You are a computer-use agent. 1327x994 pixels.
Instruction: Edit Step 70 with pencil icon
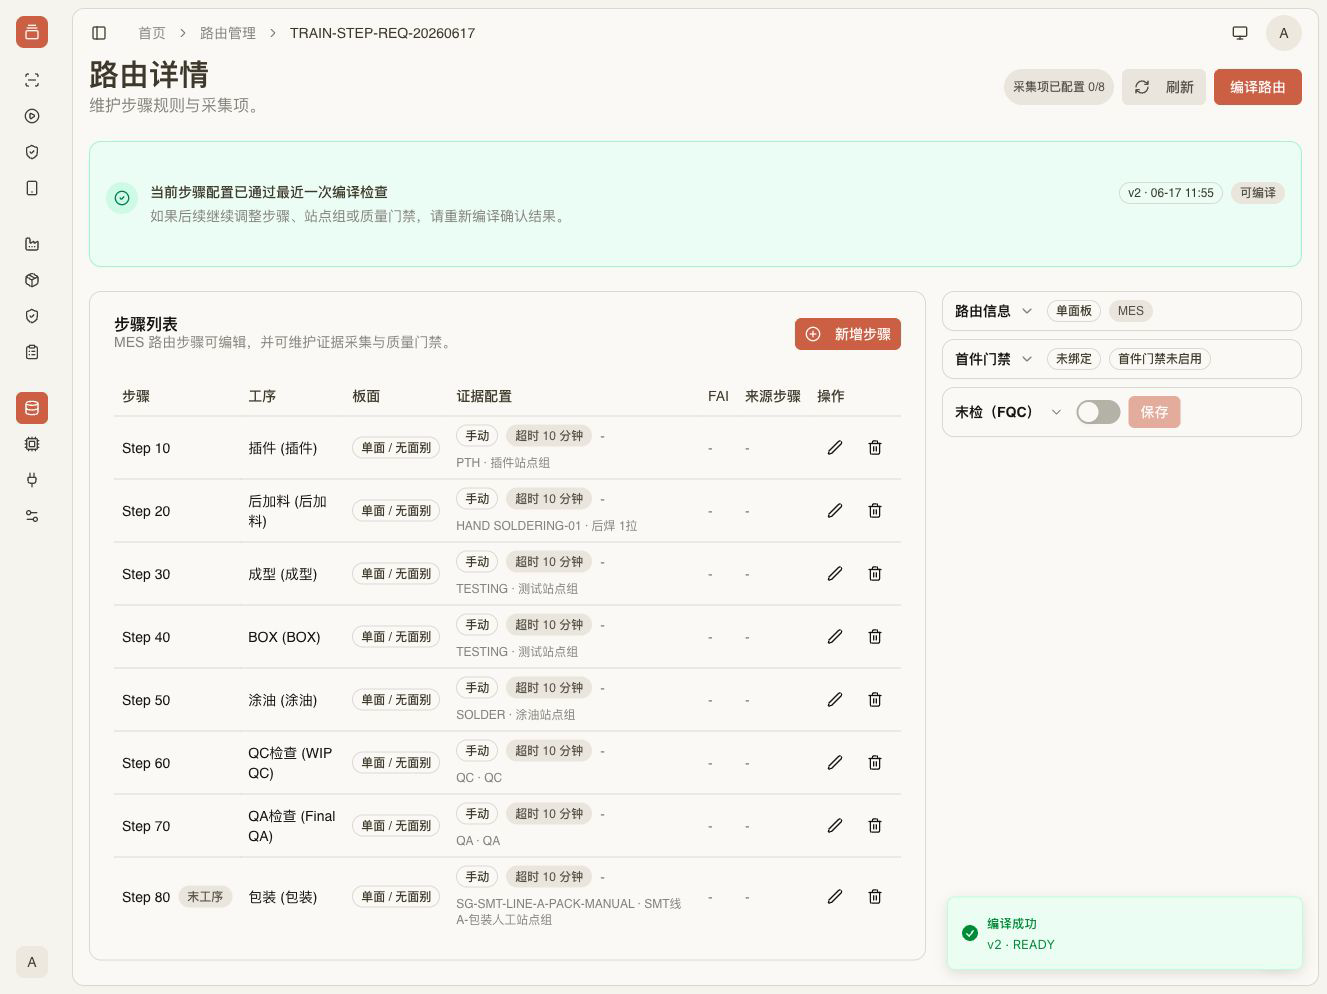pos(835,826)
